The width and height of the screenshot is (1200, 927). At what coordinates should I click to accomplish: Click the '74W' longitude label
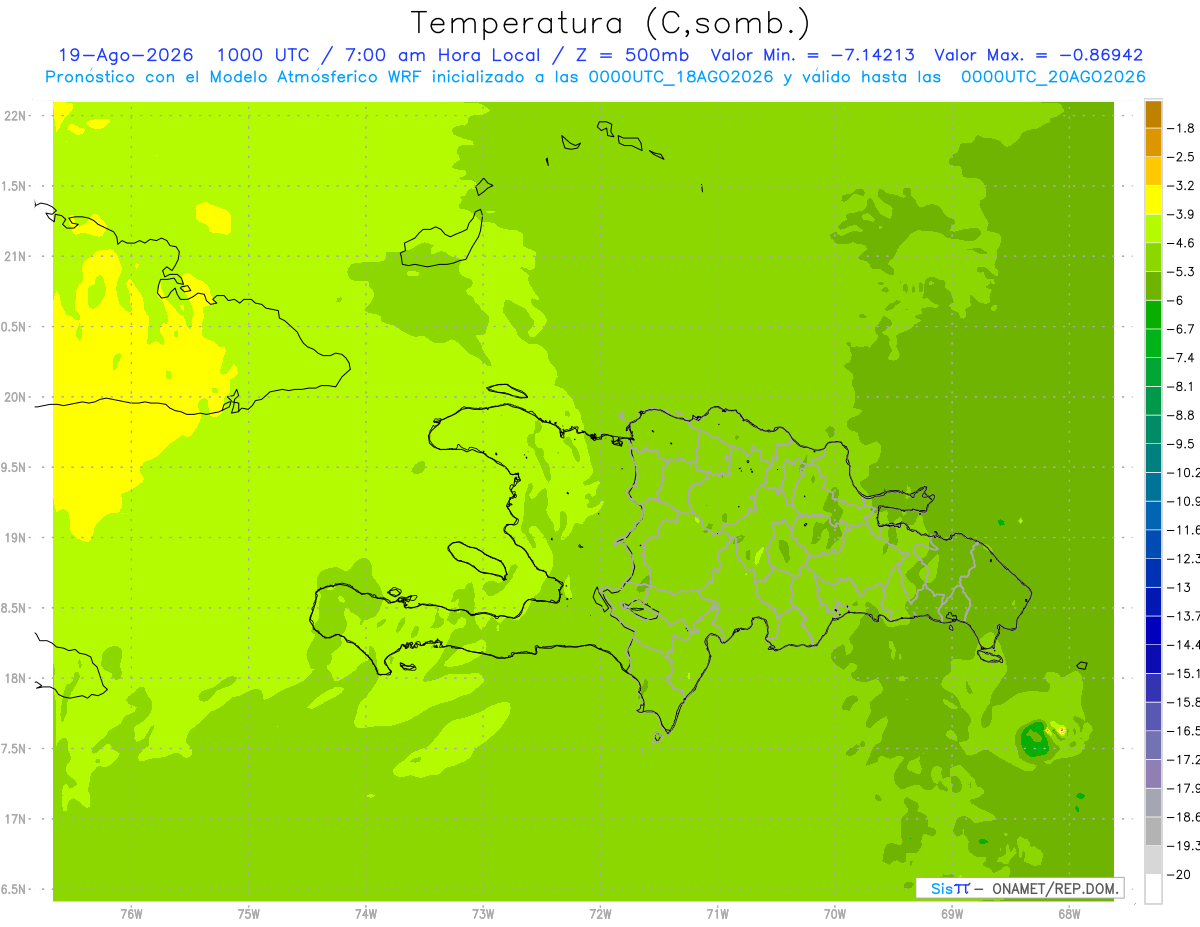365,914
